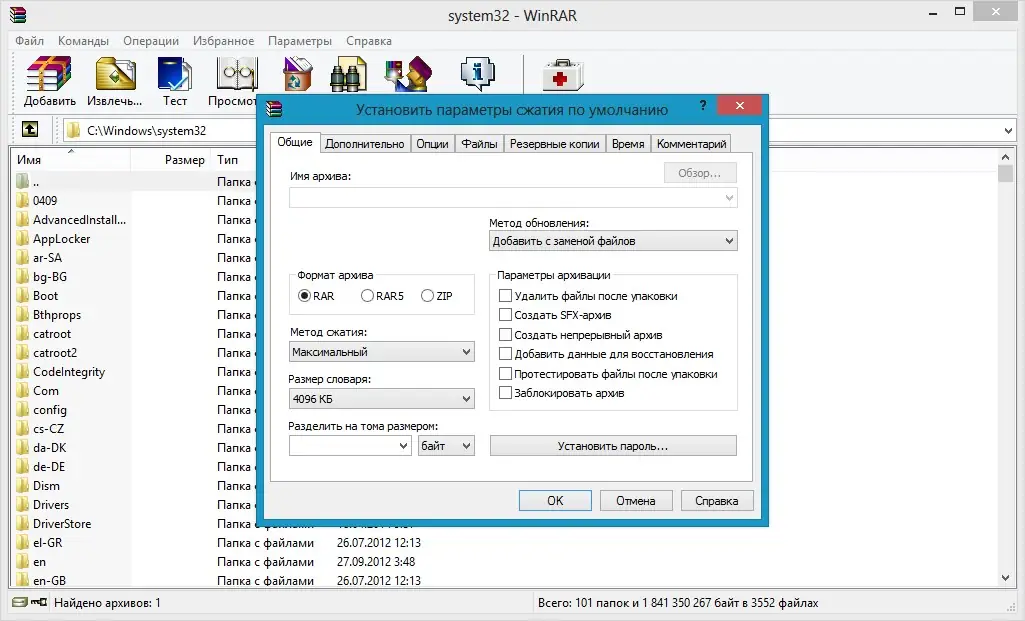Enable Удалить файлы после упаковки
Screen dimensions: 1025x621
[505, 295]
